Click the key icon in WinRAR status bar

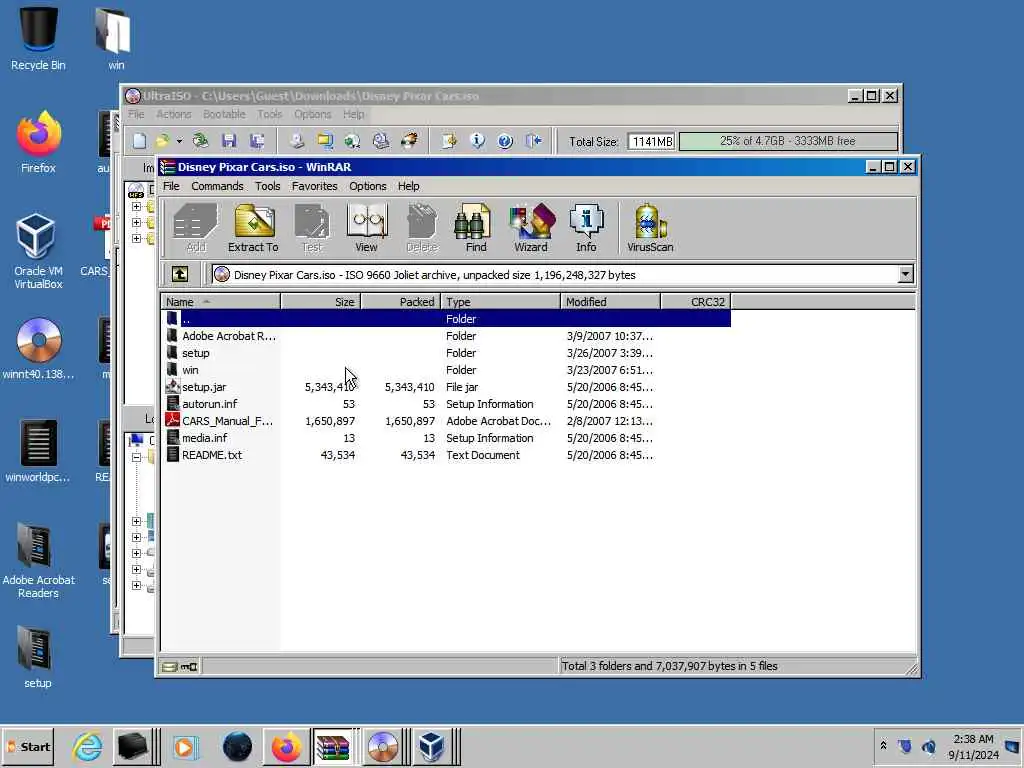point(189,666)
